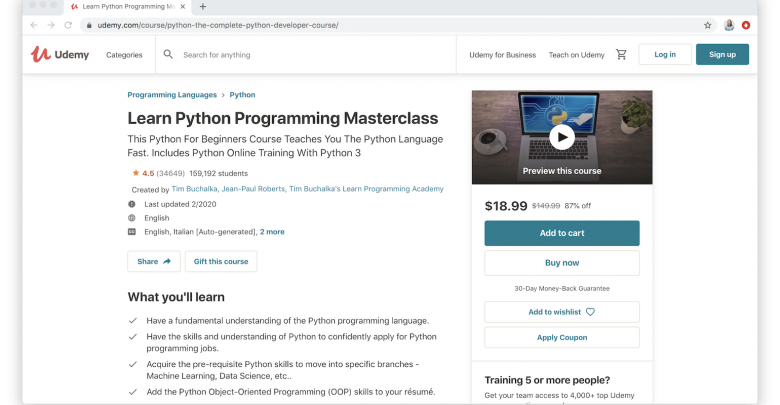Open Tim Buchalka's Learn Programming Academy link
This screenshot has width=780, height=405.
(x=366, y=189)
